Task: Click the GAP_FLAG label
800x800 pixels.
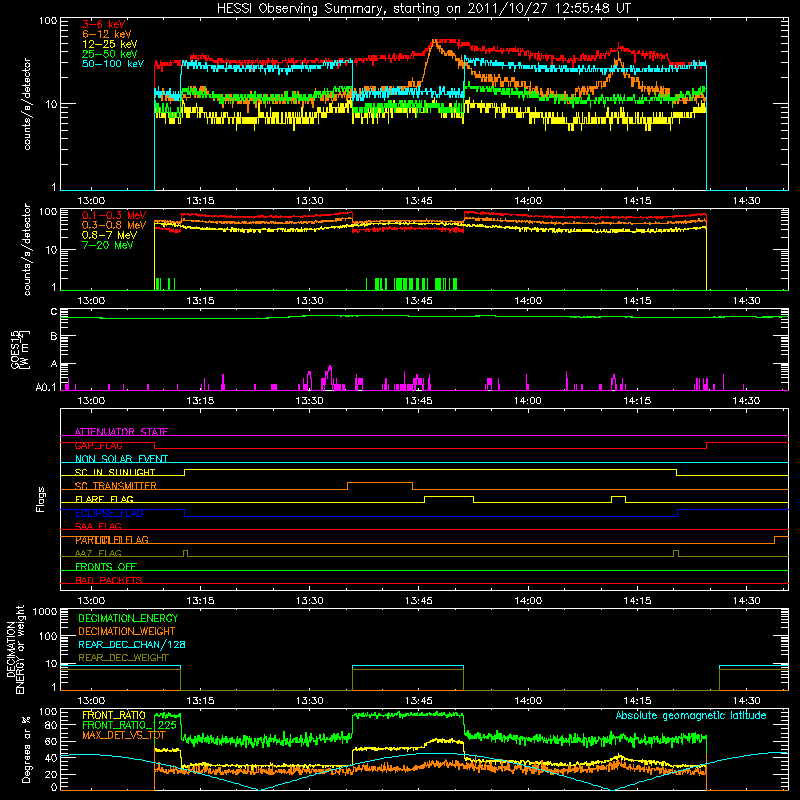Action: point(98,445)
